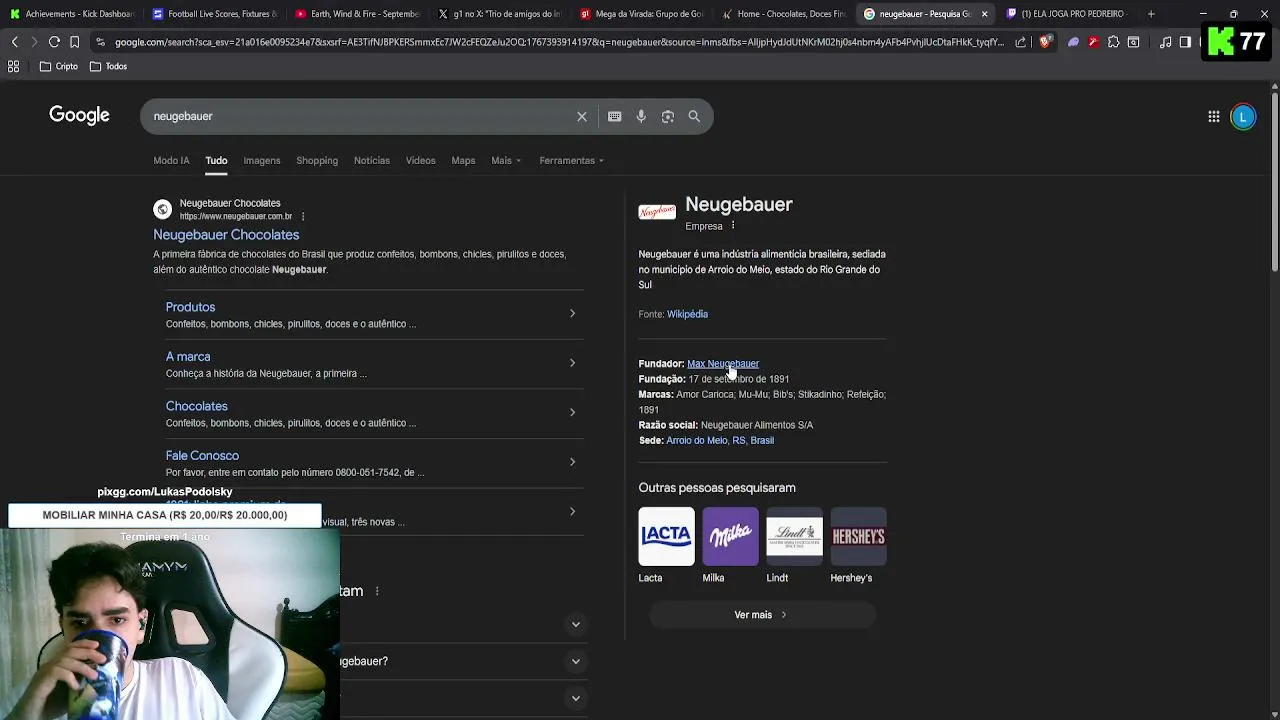This screenshot has height=720, width=1280.
Task: Search by image with the Google Lens icon
Action: 668,116
